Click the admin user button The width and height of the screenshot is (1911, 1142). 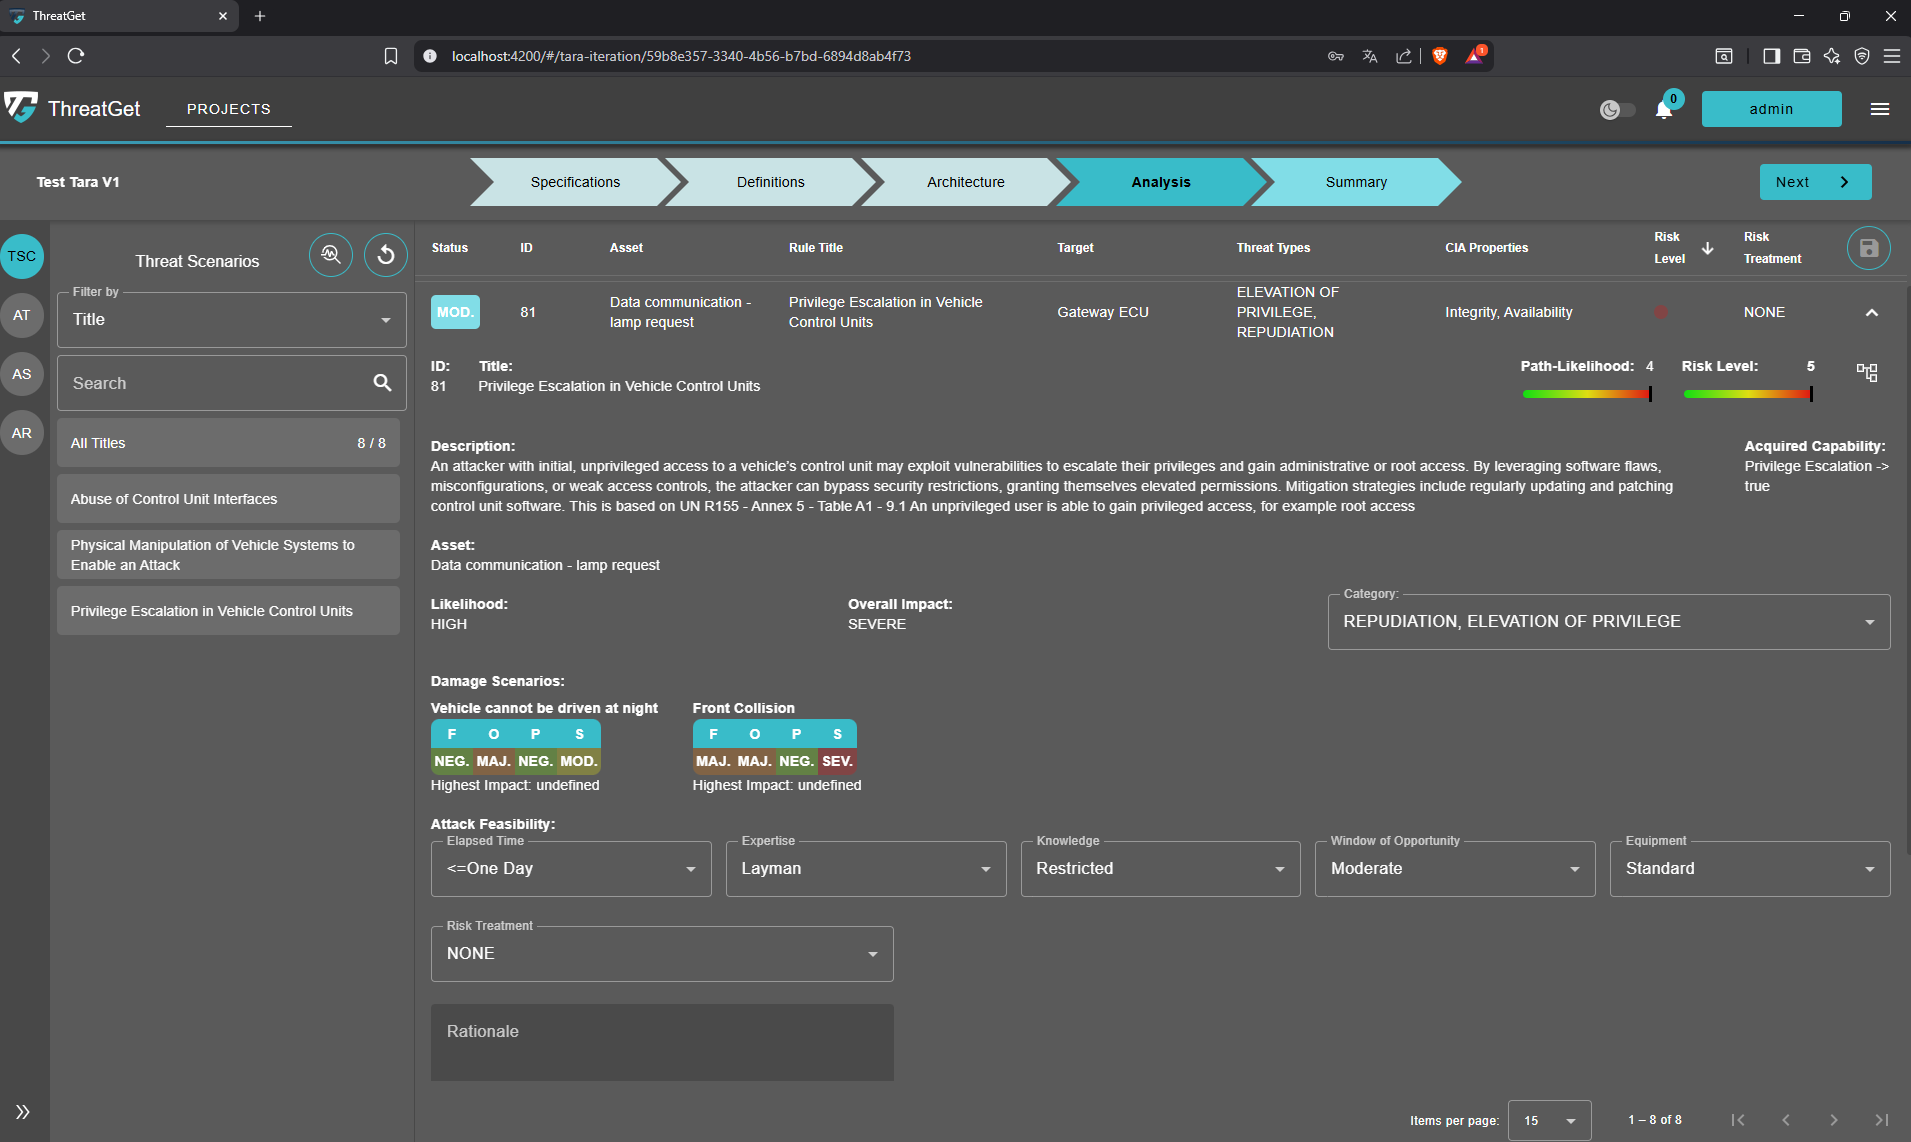click(x=1770, y=109)
